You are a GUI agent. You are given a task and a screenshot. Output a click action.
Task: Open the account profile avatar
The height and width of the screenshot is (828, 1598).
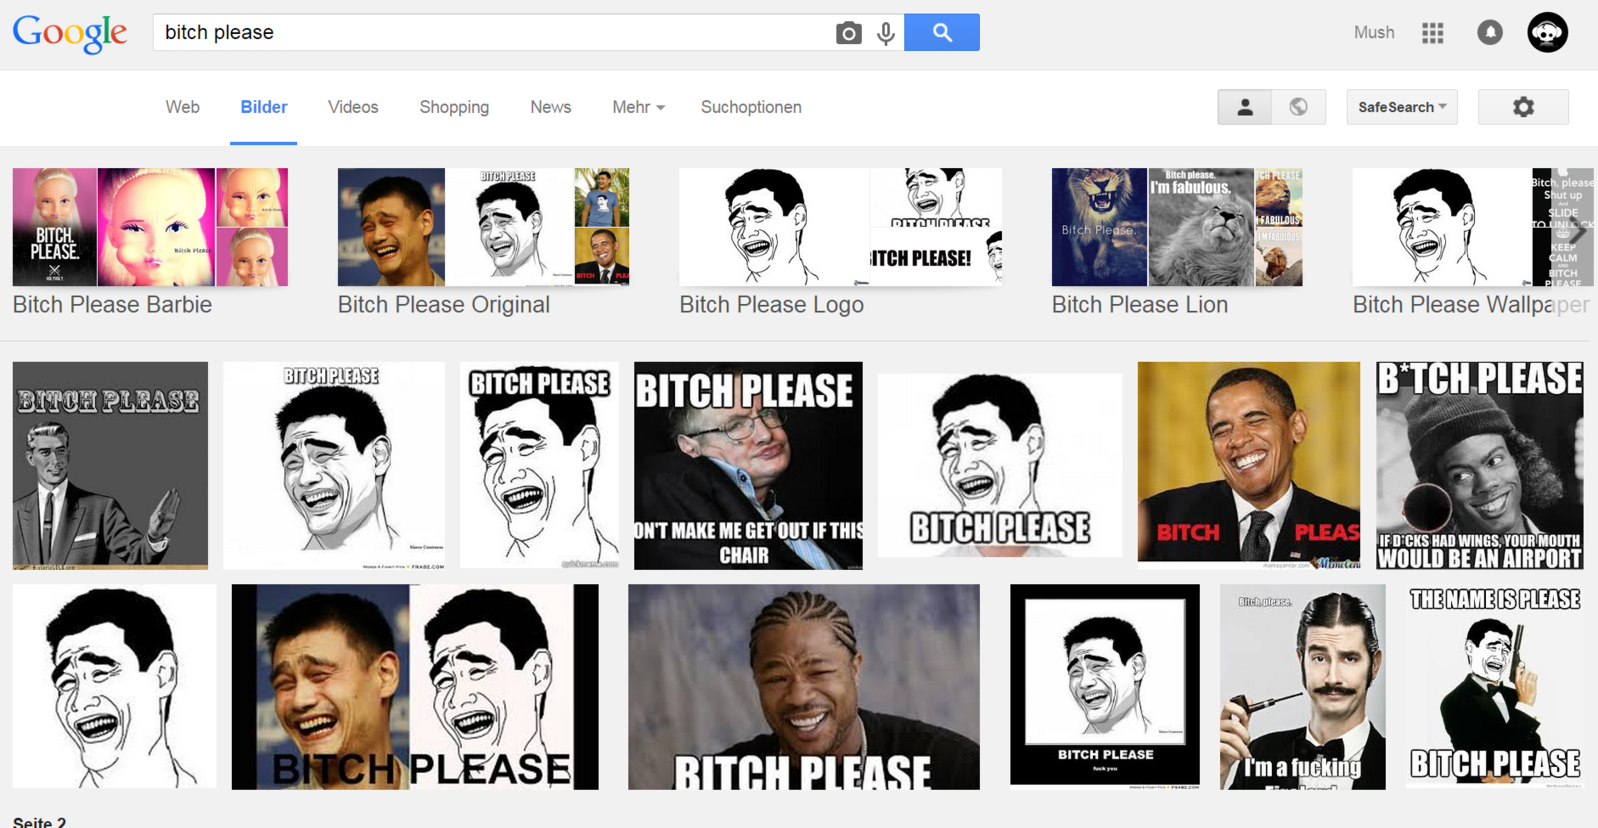pos(1547,33)
